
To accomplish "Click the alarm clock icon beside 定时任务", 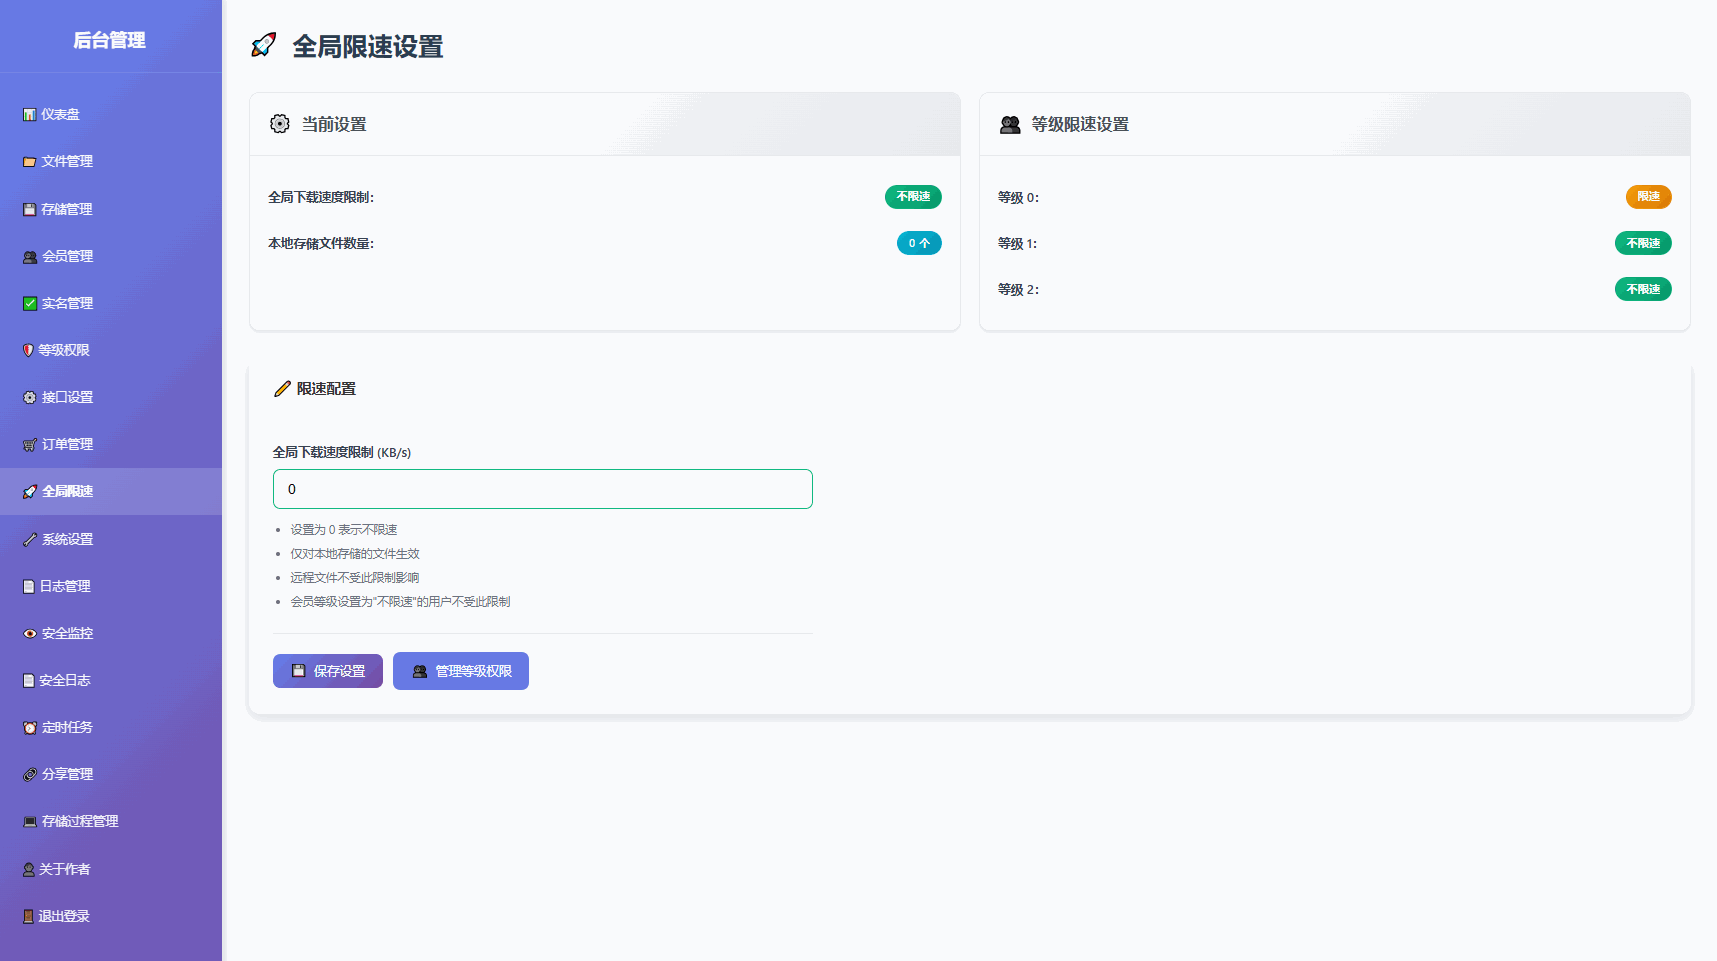I will coord(30,728).
